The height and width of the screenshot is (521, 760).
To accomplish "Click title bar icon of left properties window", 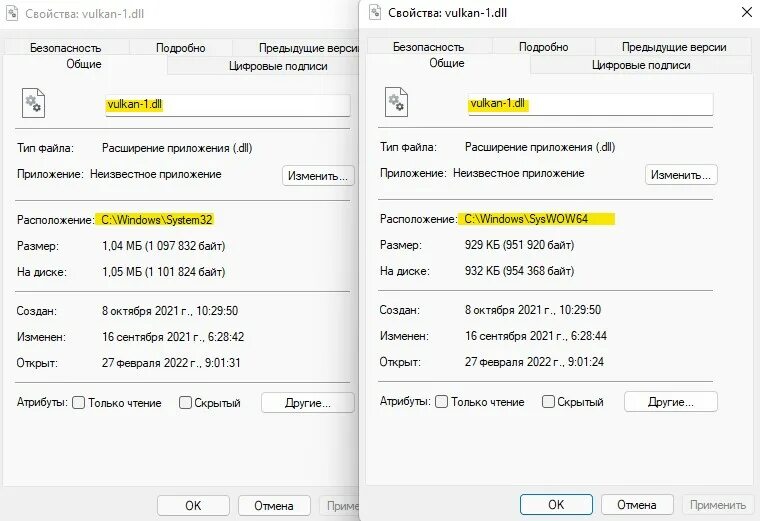I will point(12,13).
